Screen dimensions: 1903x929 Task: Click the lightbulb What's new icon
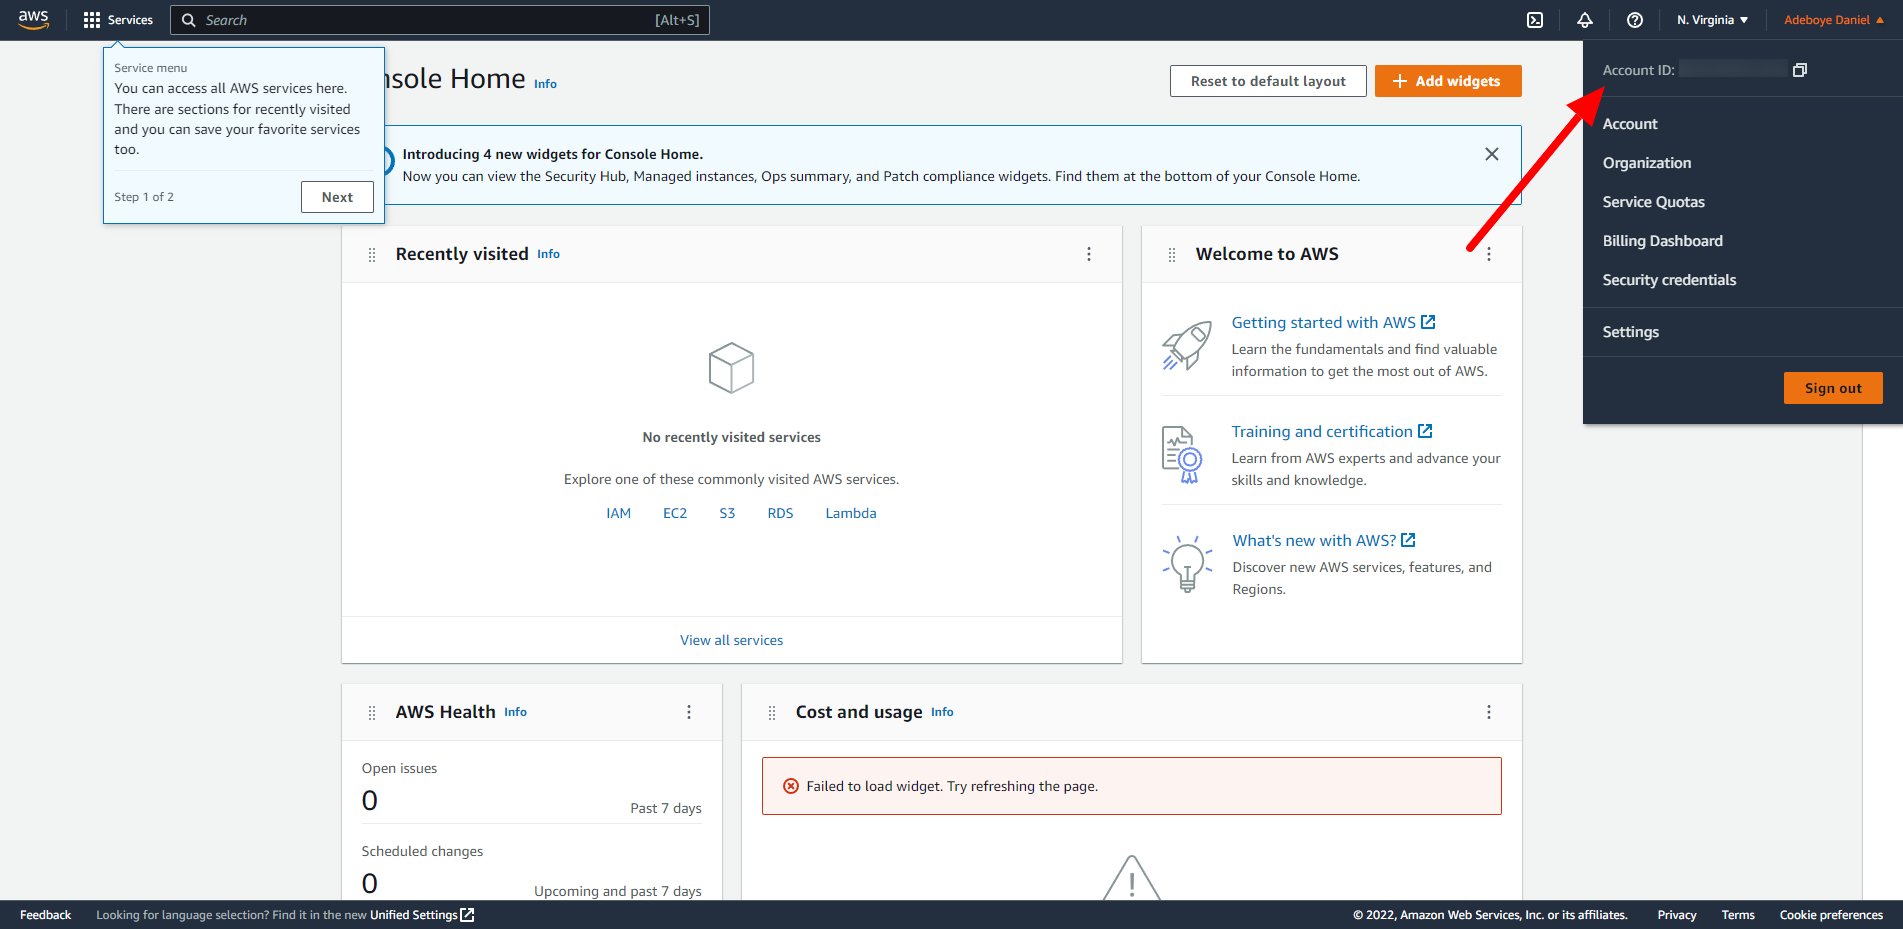point(1187,563)
